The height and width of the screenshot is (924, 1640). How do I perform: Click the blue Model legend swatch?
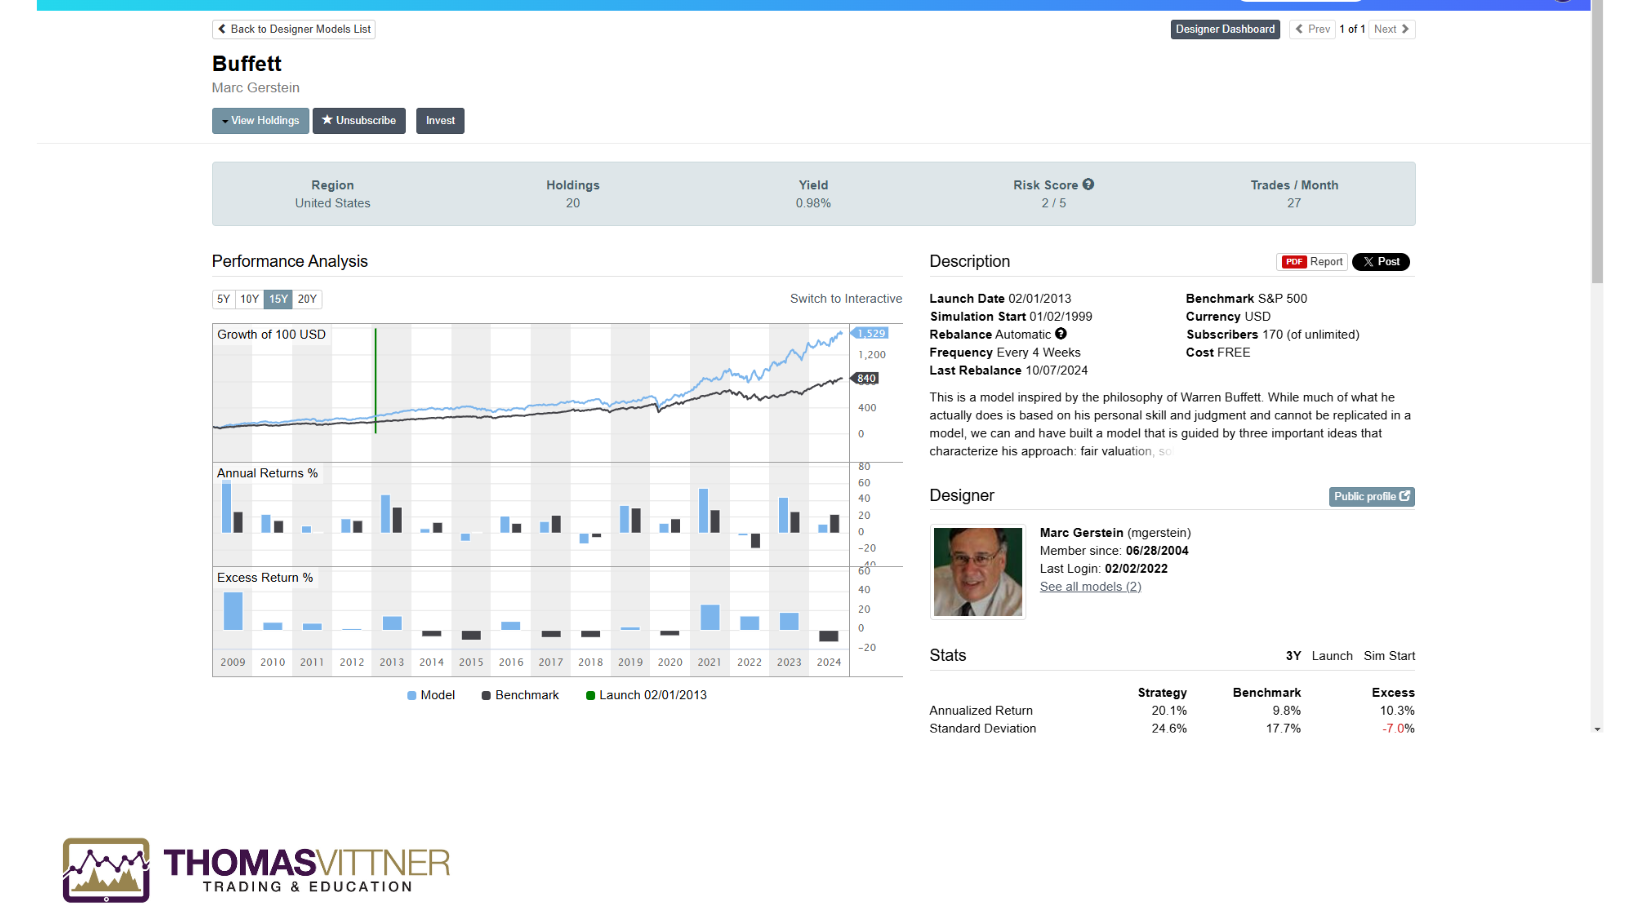(x=412, y=696)
